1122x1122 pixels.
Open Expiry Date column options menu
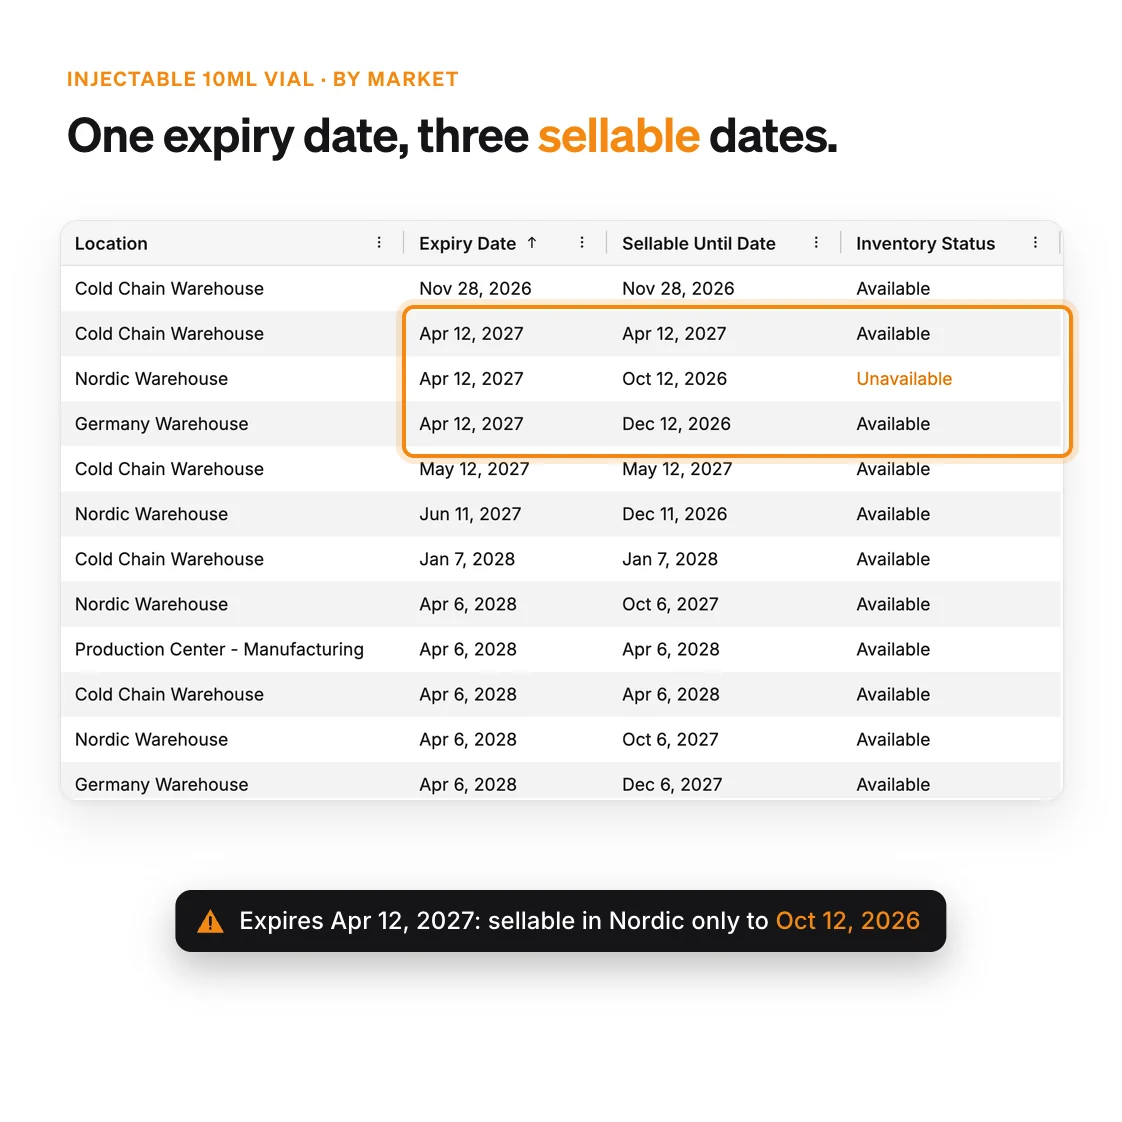coord(582,243)
